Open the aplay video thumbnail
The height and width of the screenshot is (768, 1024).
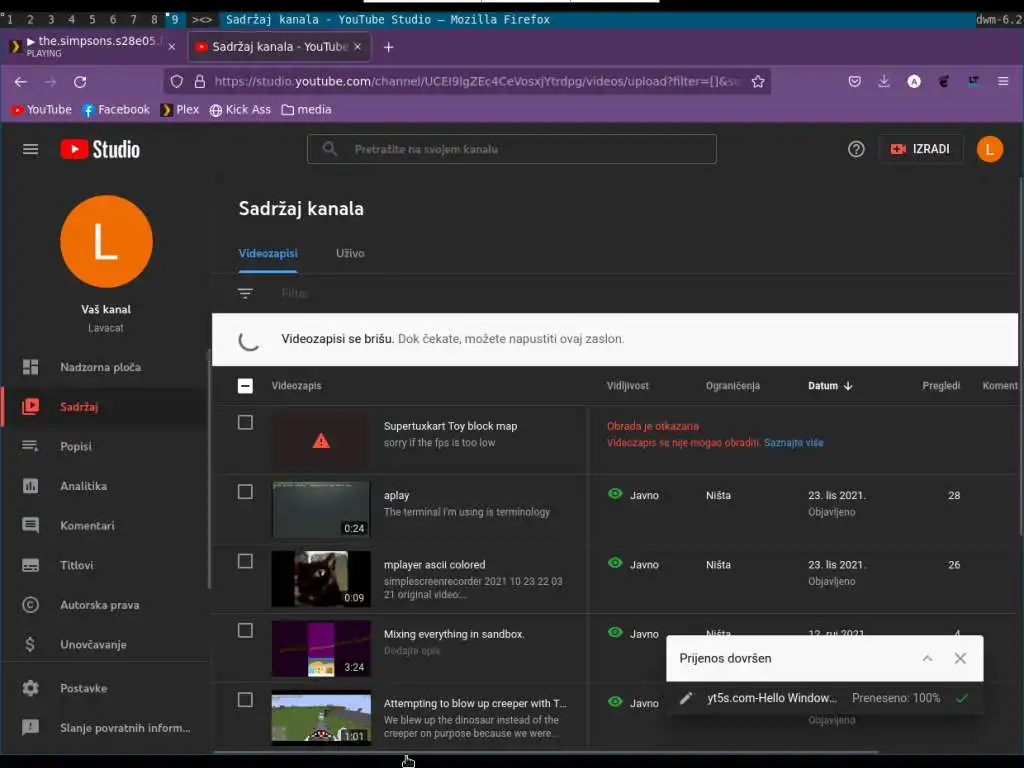321,509
